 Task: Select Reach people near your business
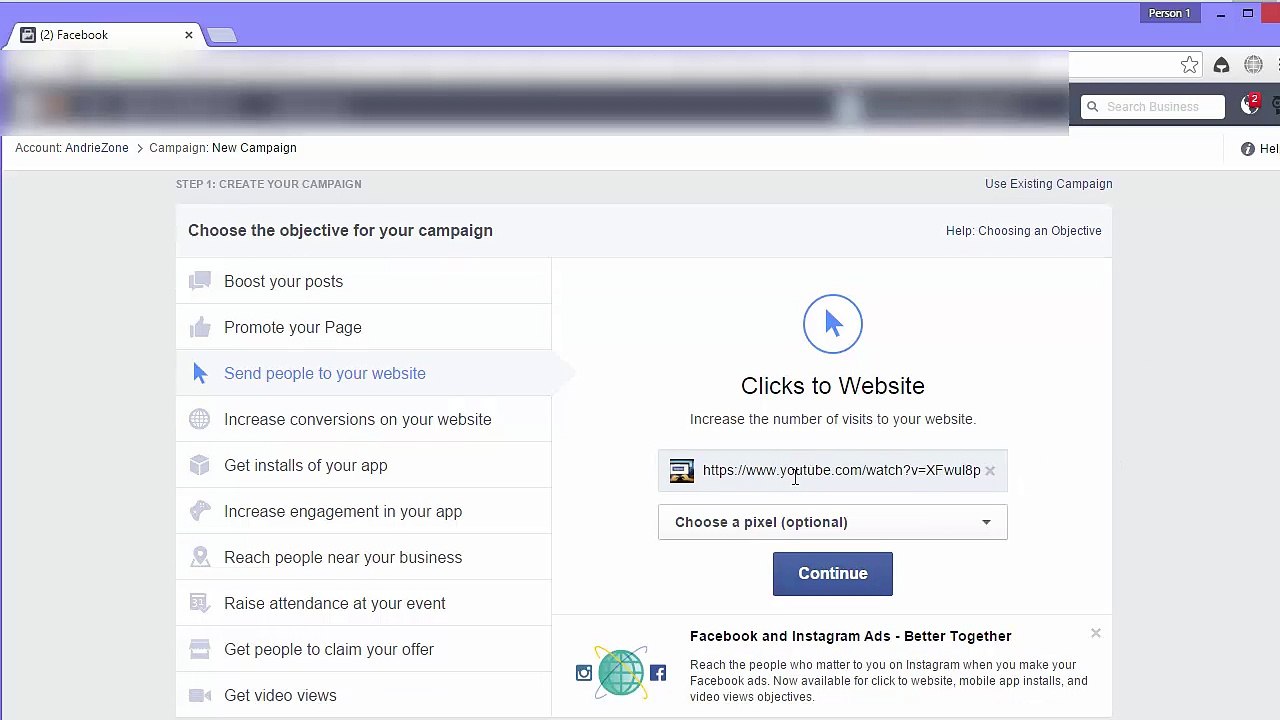pos(363,557)
